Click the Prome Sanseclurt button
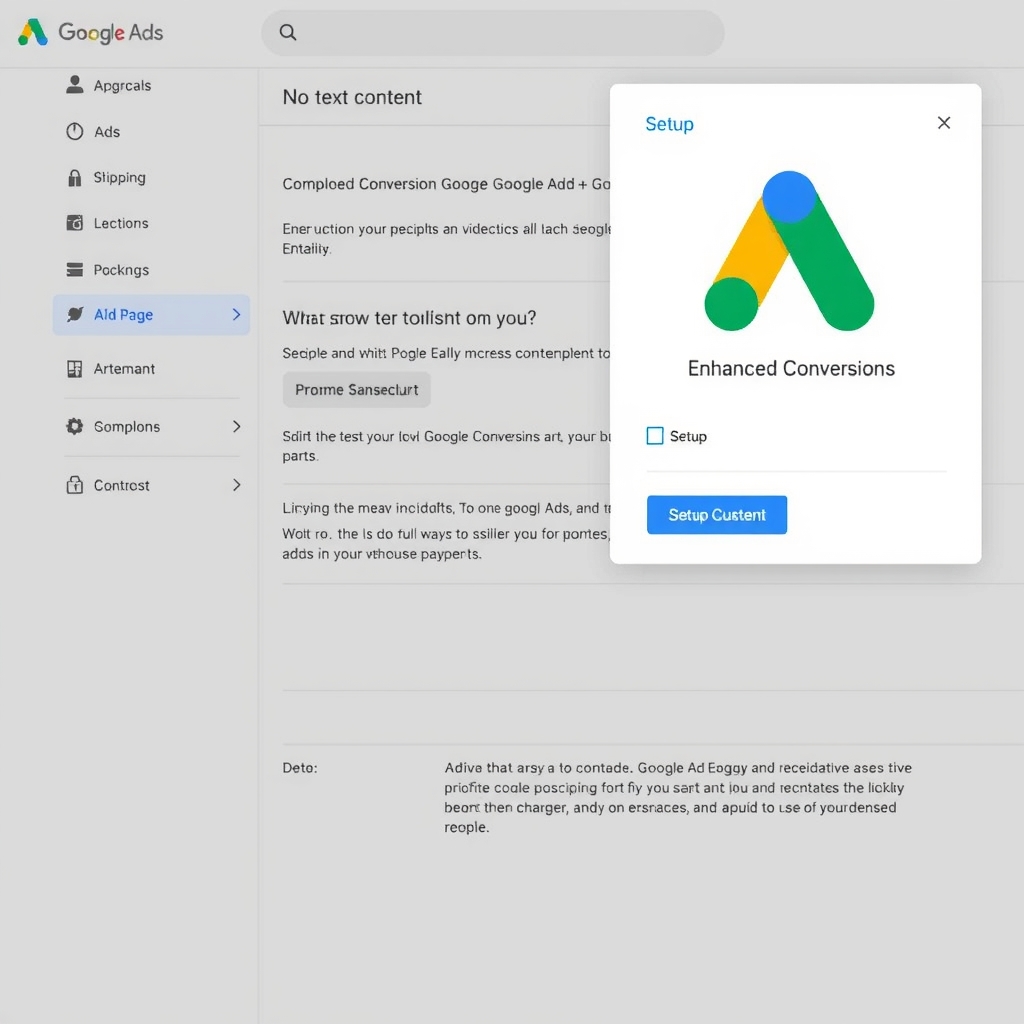Viewport: 1024px width, 1024px height. pos(357,390)
